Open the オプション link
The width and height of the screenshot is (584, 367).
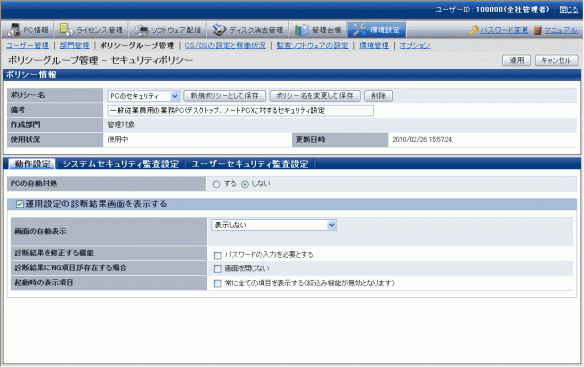pos(415,45)
